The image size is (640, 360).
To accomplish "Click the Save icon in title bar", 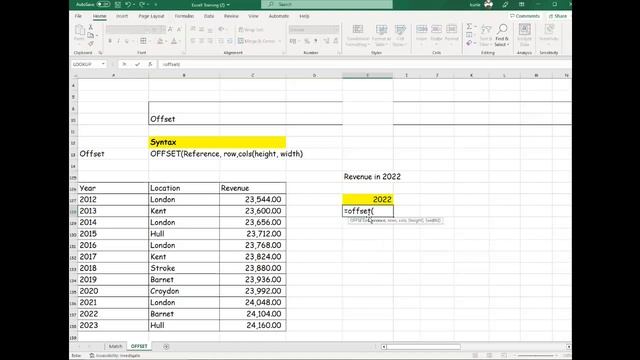I will tap(118, 4).
